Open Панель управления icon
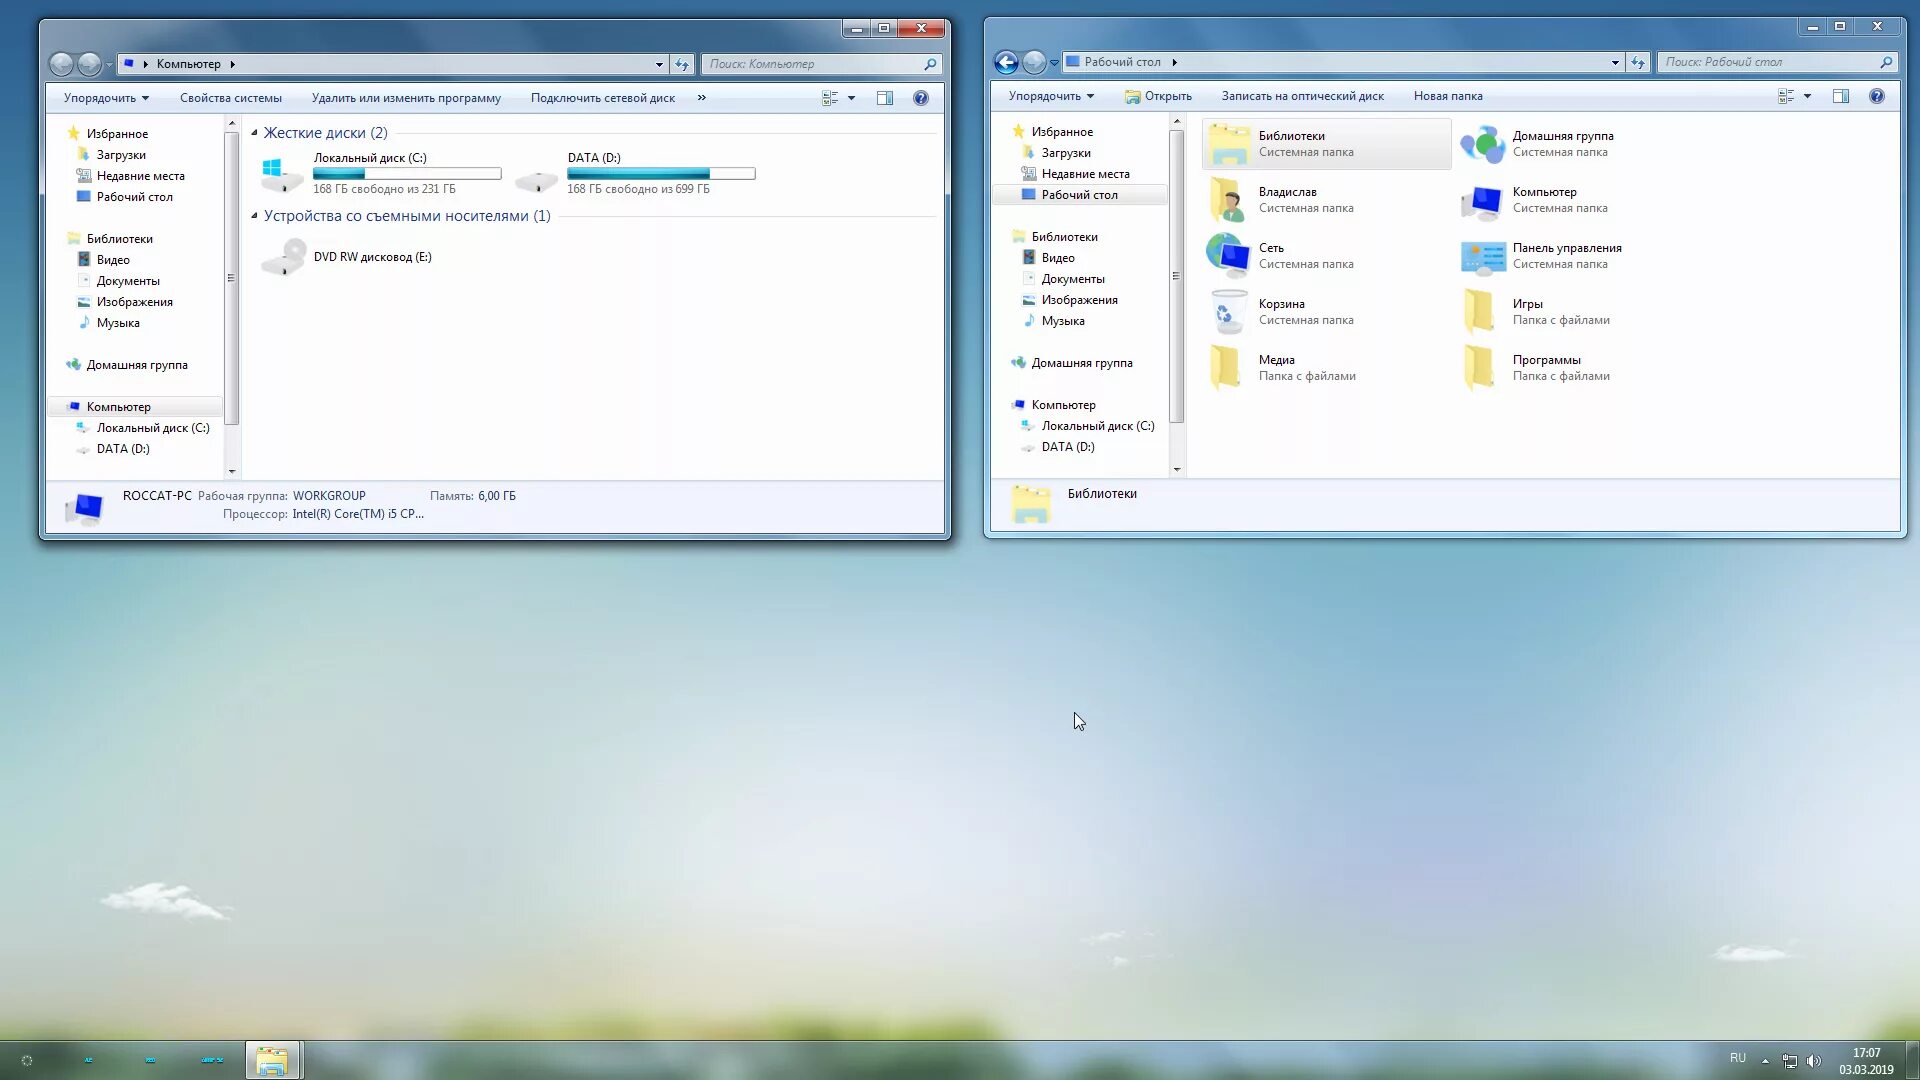This screenshot has height=1080, width=1920. (1482, 256)
